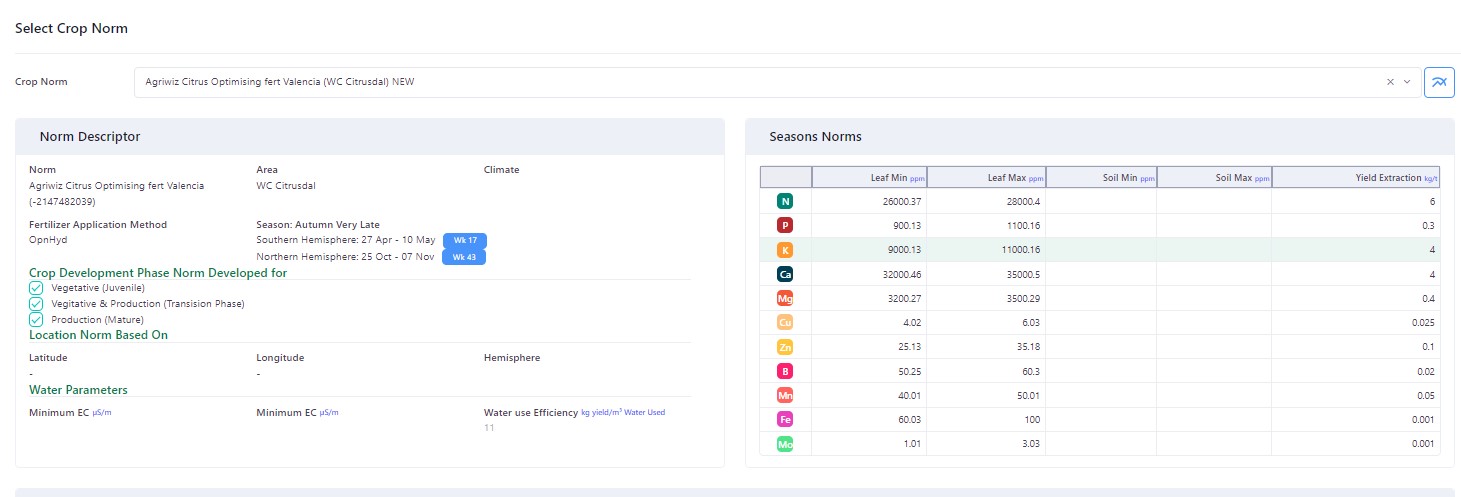
Task: Select the Mo molybdenum element badge
Action: [x=785, y=444]
